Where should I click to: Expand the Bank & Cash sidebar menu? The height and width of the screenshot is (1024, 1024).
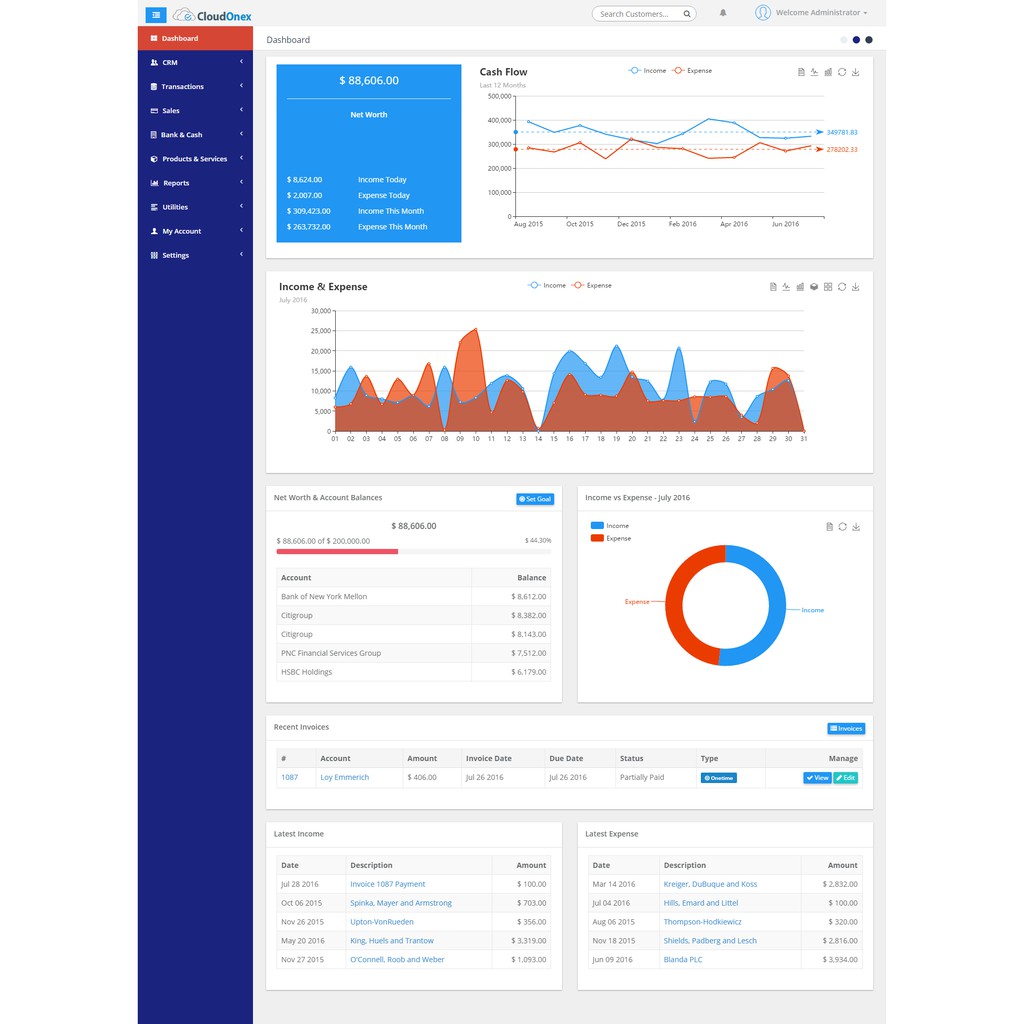(195, 135)
